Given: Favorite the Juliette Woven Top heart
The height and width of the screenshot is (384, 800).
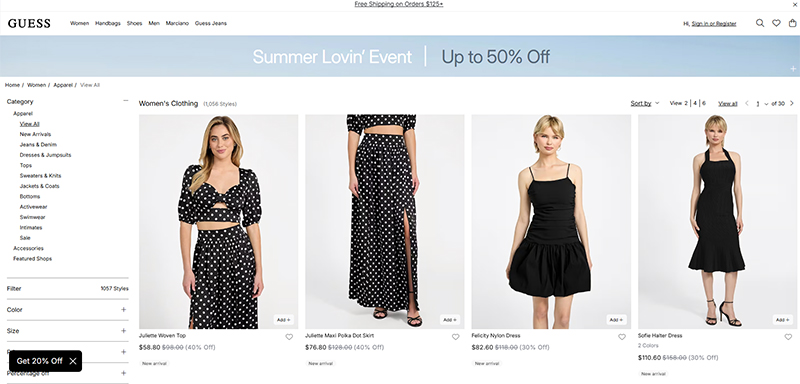Looking at the screenshot, I should point(289,337).
